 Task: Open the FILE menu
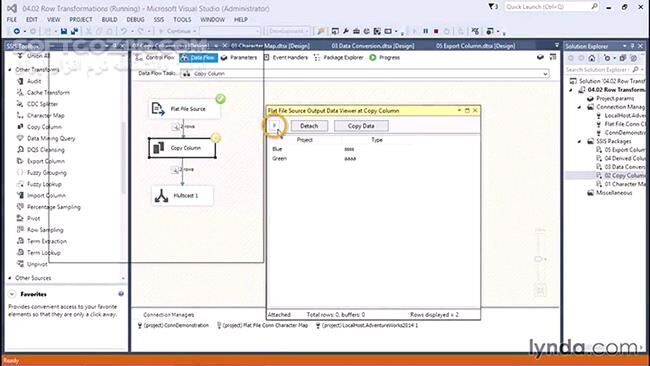[x=12, y=19]
